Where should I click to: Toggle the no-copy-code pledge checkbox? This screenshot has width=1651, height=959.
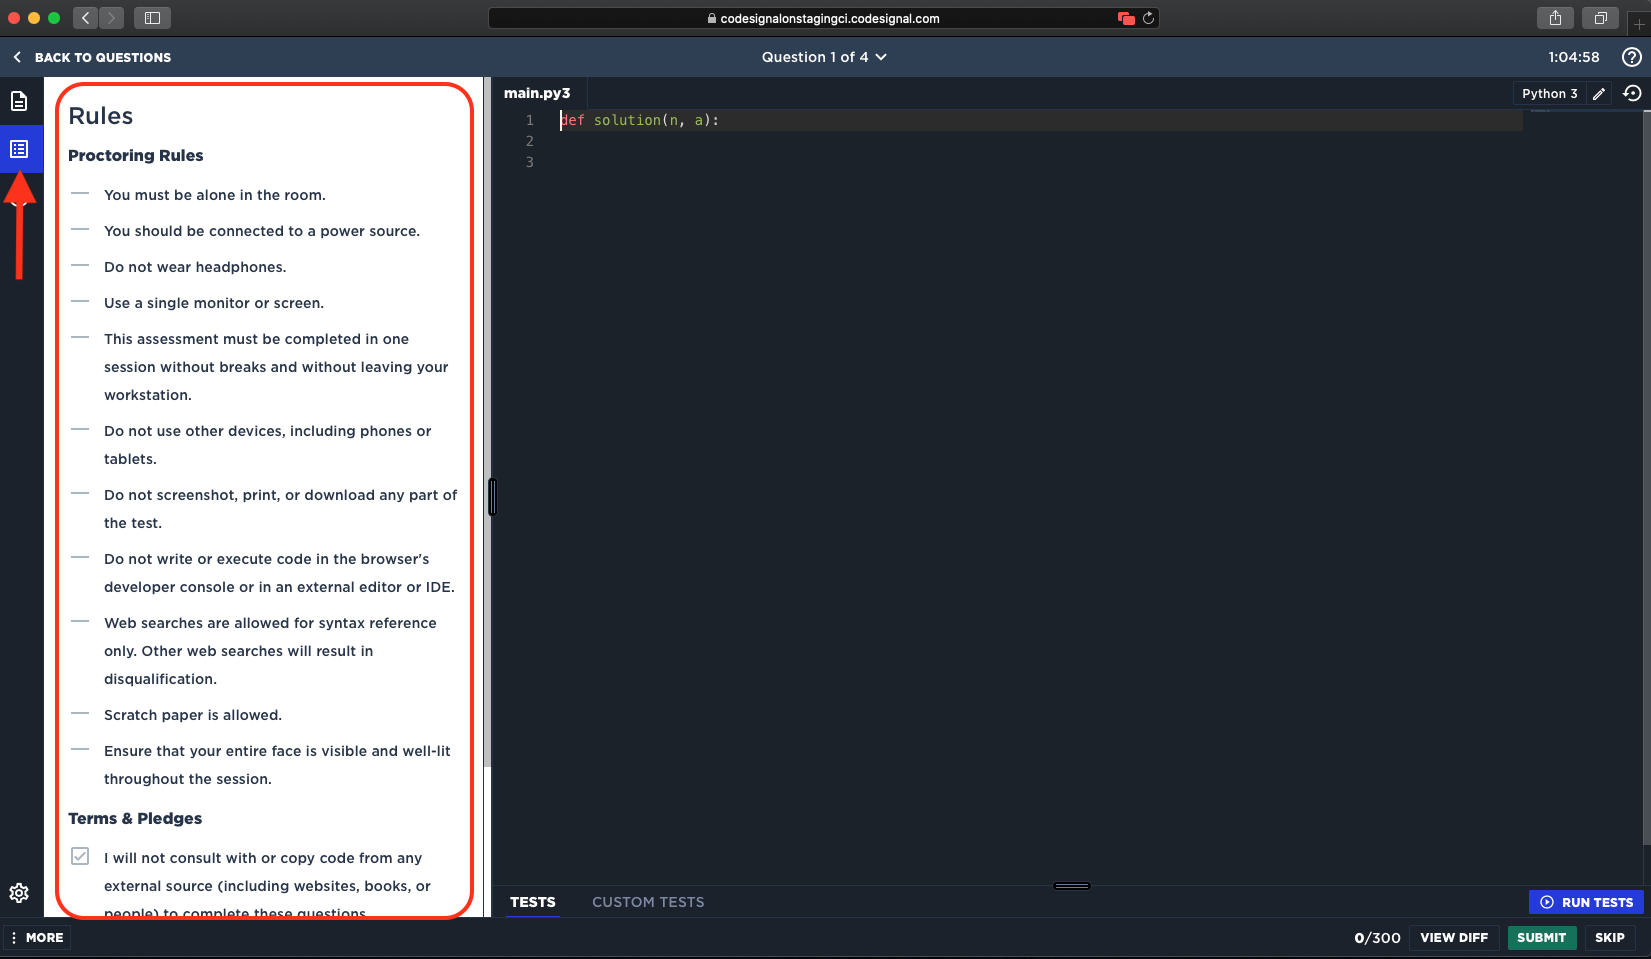pyautogui.click(x=80, y=857)
